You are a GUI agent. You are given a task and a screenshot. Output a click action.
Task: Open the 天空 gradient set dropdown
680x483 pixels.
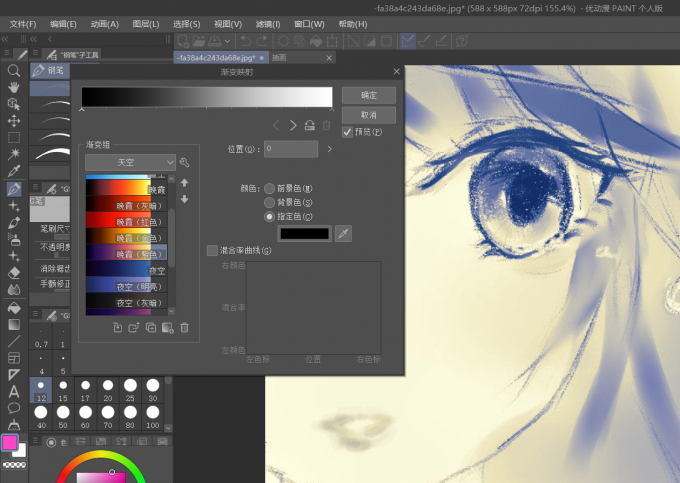(x=130, y=163)
